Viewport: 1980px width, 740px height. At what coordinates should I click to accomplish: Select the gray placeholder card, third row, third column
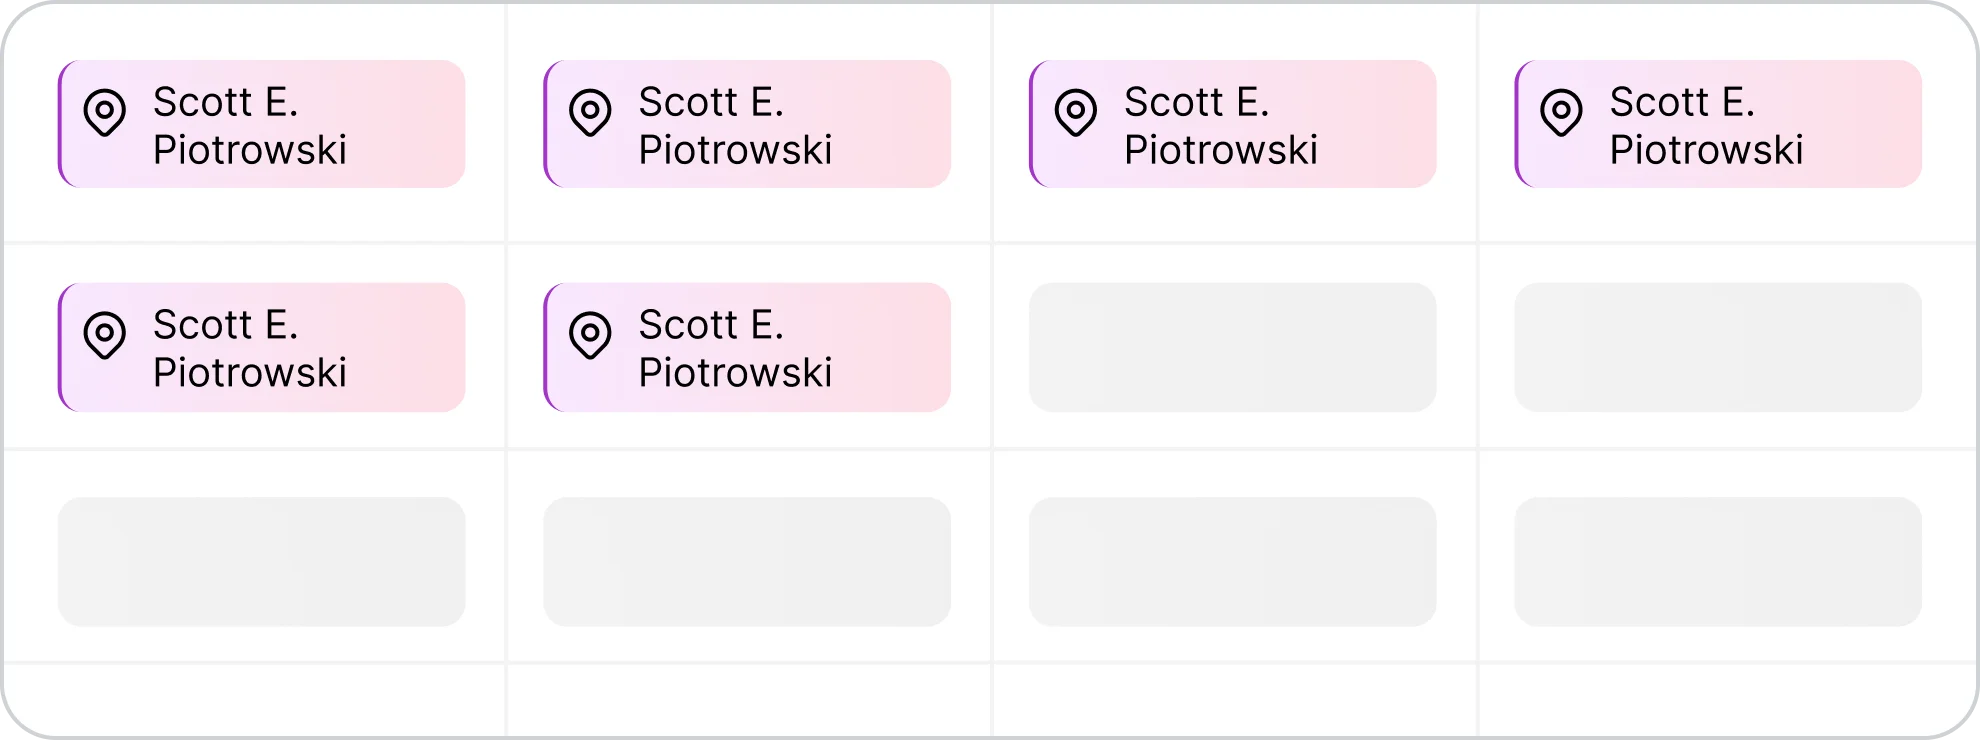pyautogui.click(x=1232, y=561)
